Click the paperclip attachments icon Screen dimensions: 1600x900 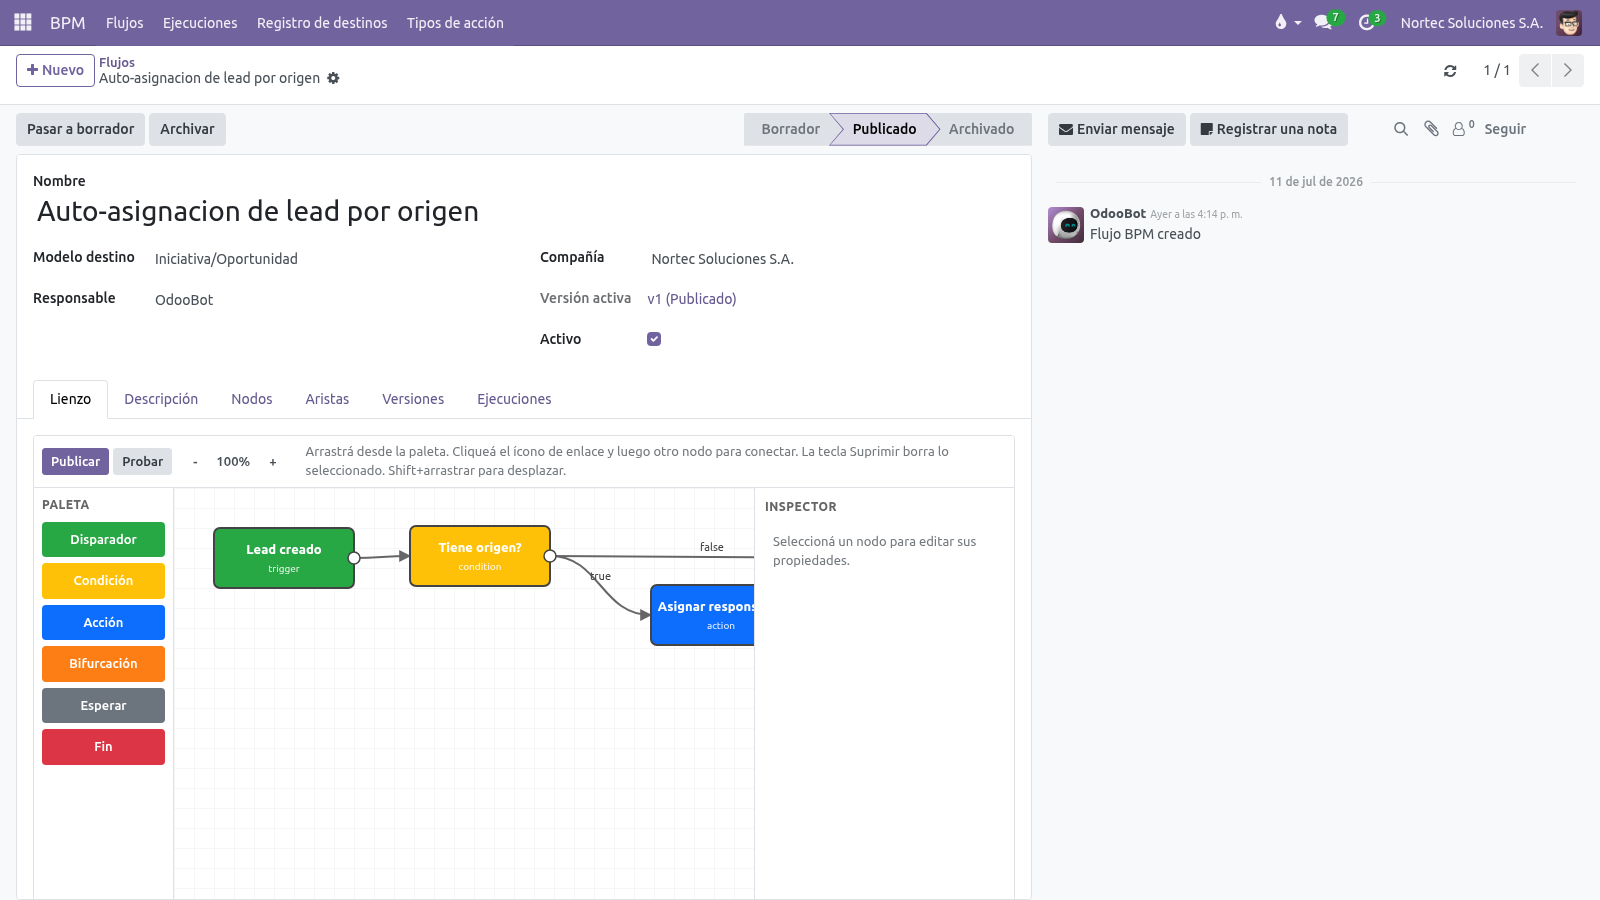click(1431, 129)
